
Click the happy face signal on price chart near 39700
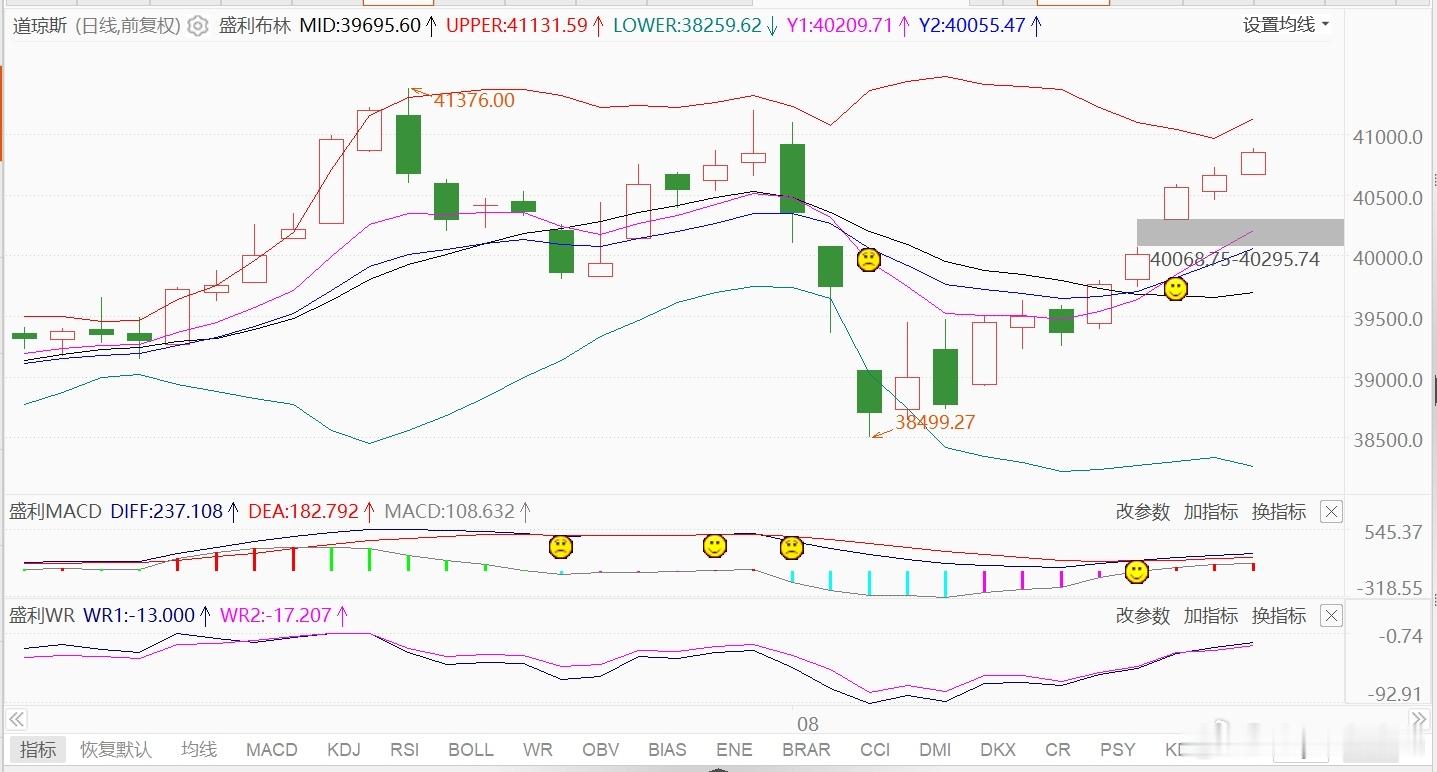point(1176,289)
